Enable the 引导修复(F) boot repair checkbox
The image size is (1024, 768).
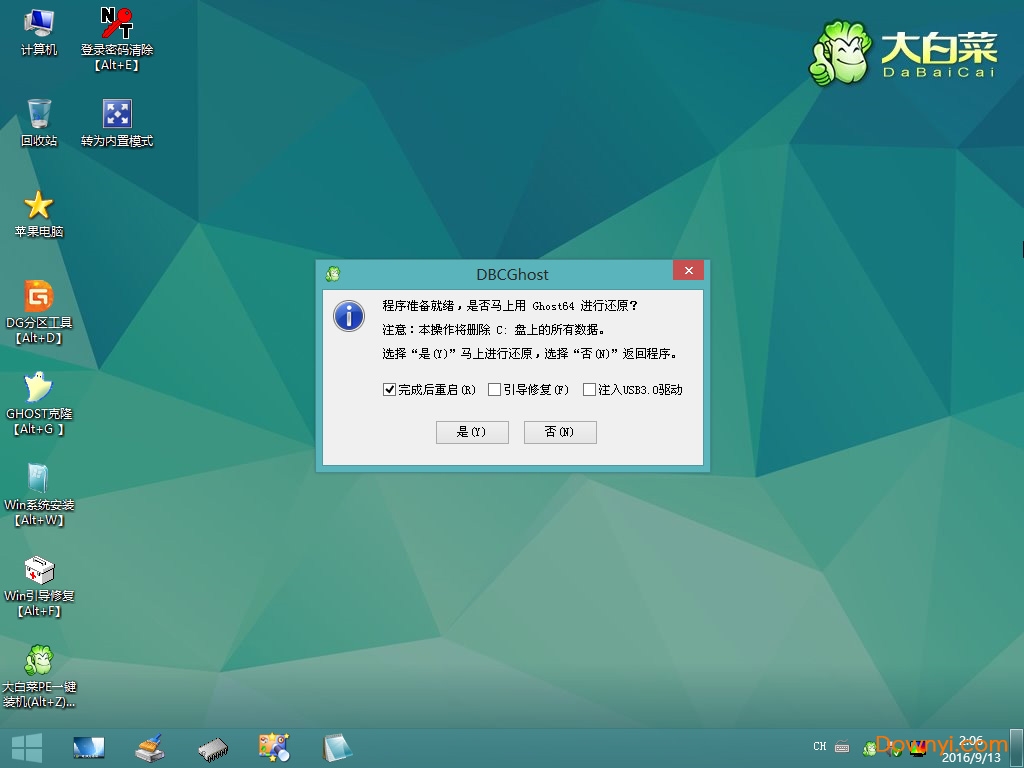tap(494, 389)
